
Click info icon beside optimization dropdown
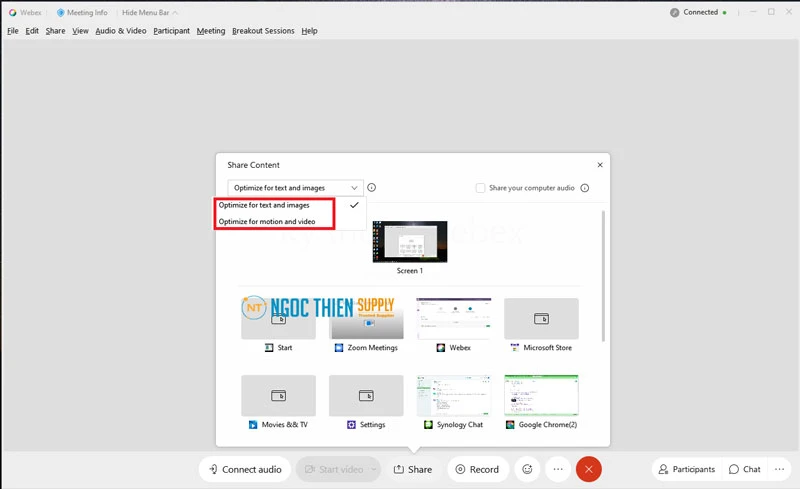pos(371,187)
